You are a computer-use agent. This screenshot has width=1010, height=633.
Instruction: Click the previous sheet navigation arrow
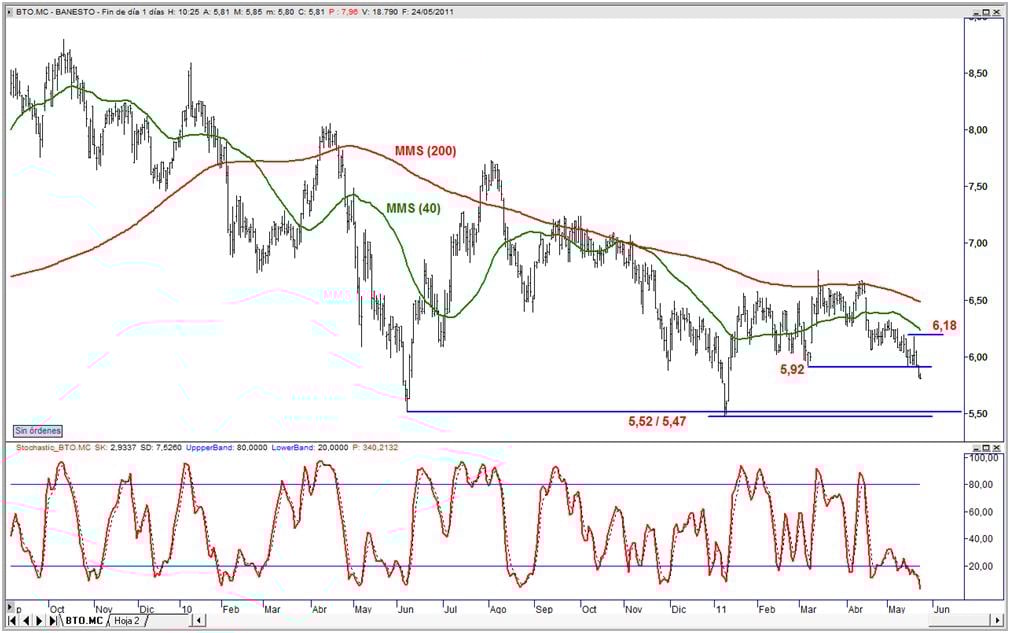[x=26, y=620]
